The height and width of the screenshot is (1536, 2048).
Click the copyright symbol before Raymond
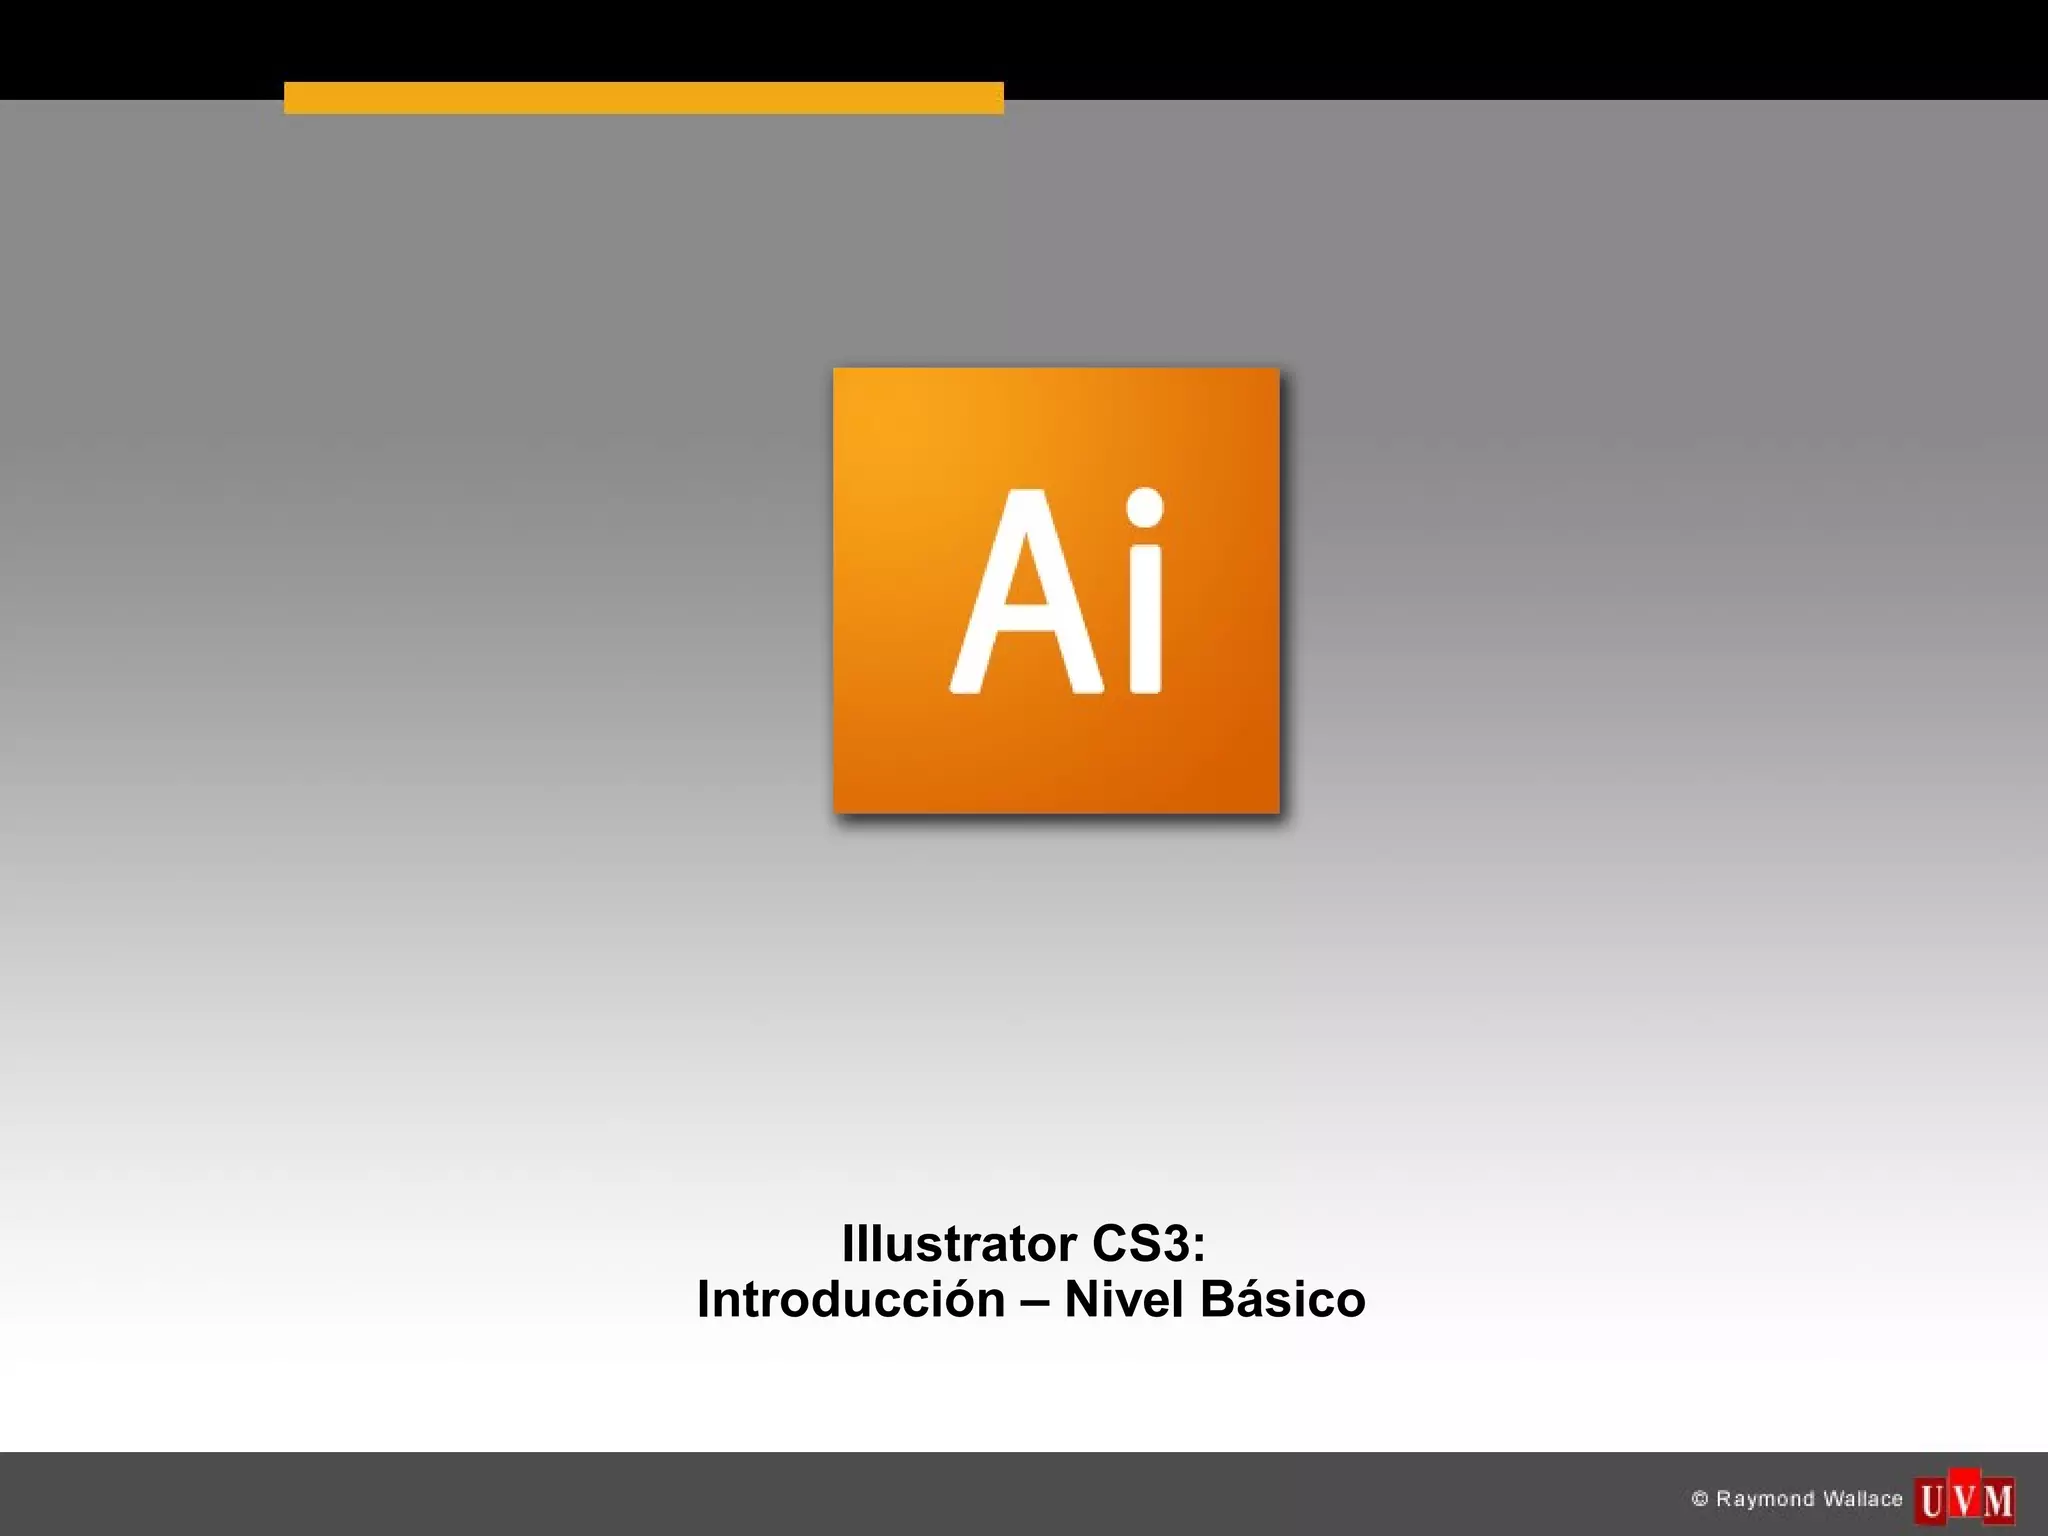tap(1699, 1499)
